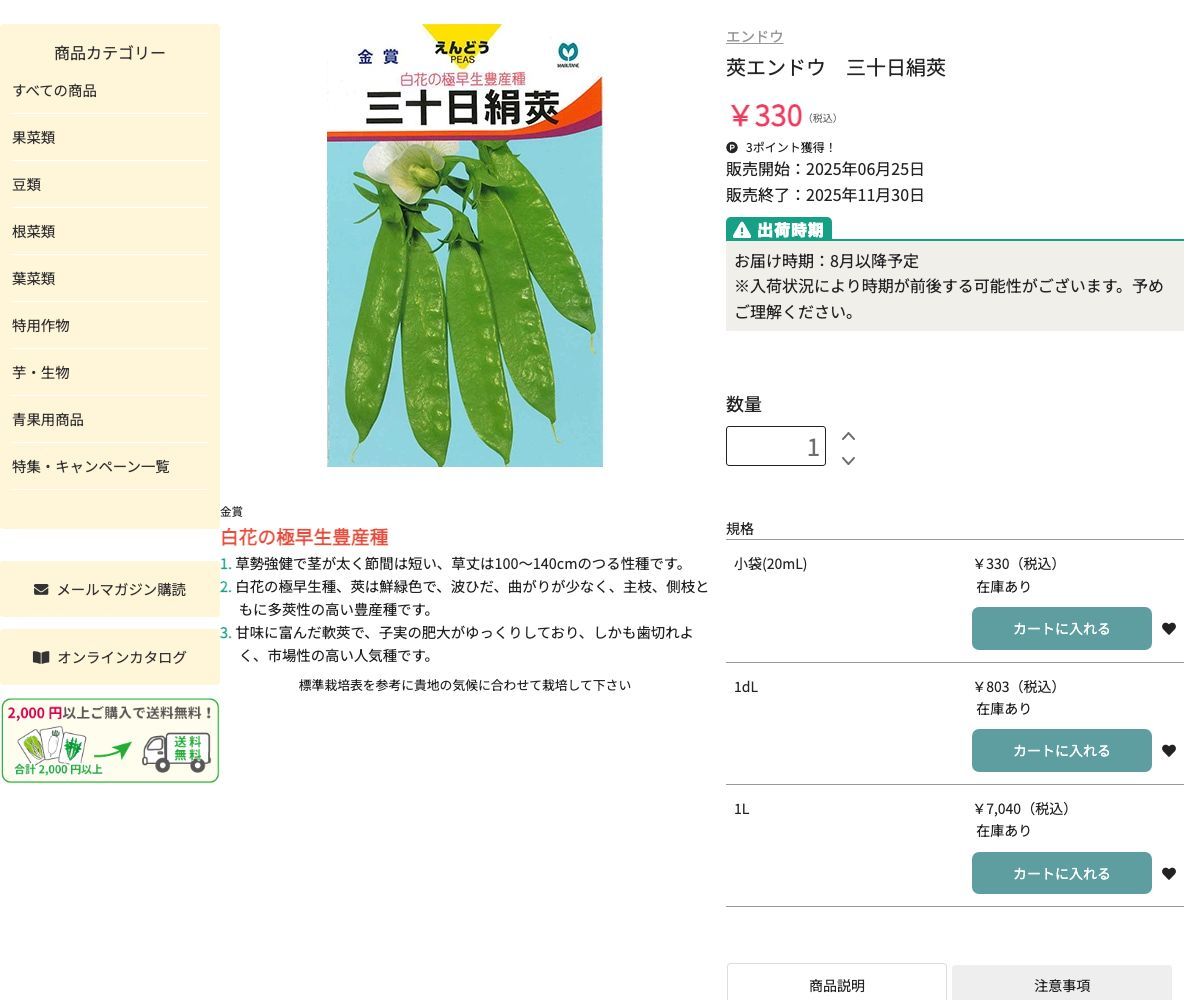Click the P points icon near 3ポイント獲得
The height and width of the screenshot is (1000, 1200).
(x=732, y=147)
